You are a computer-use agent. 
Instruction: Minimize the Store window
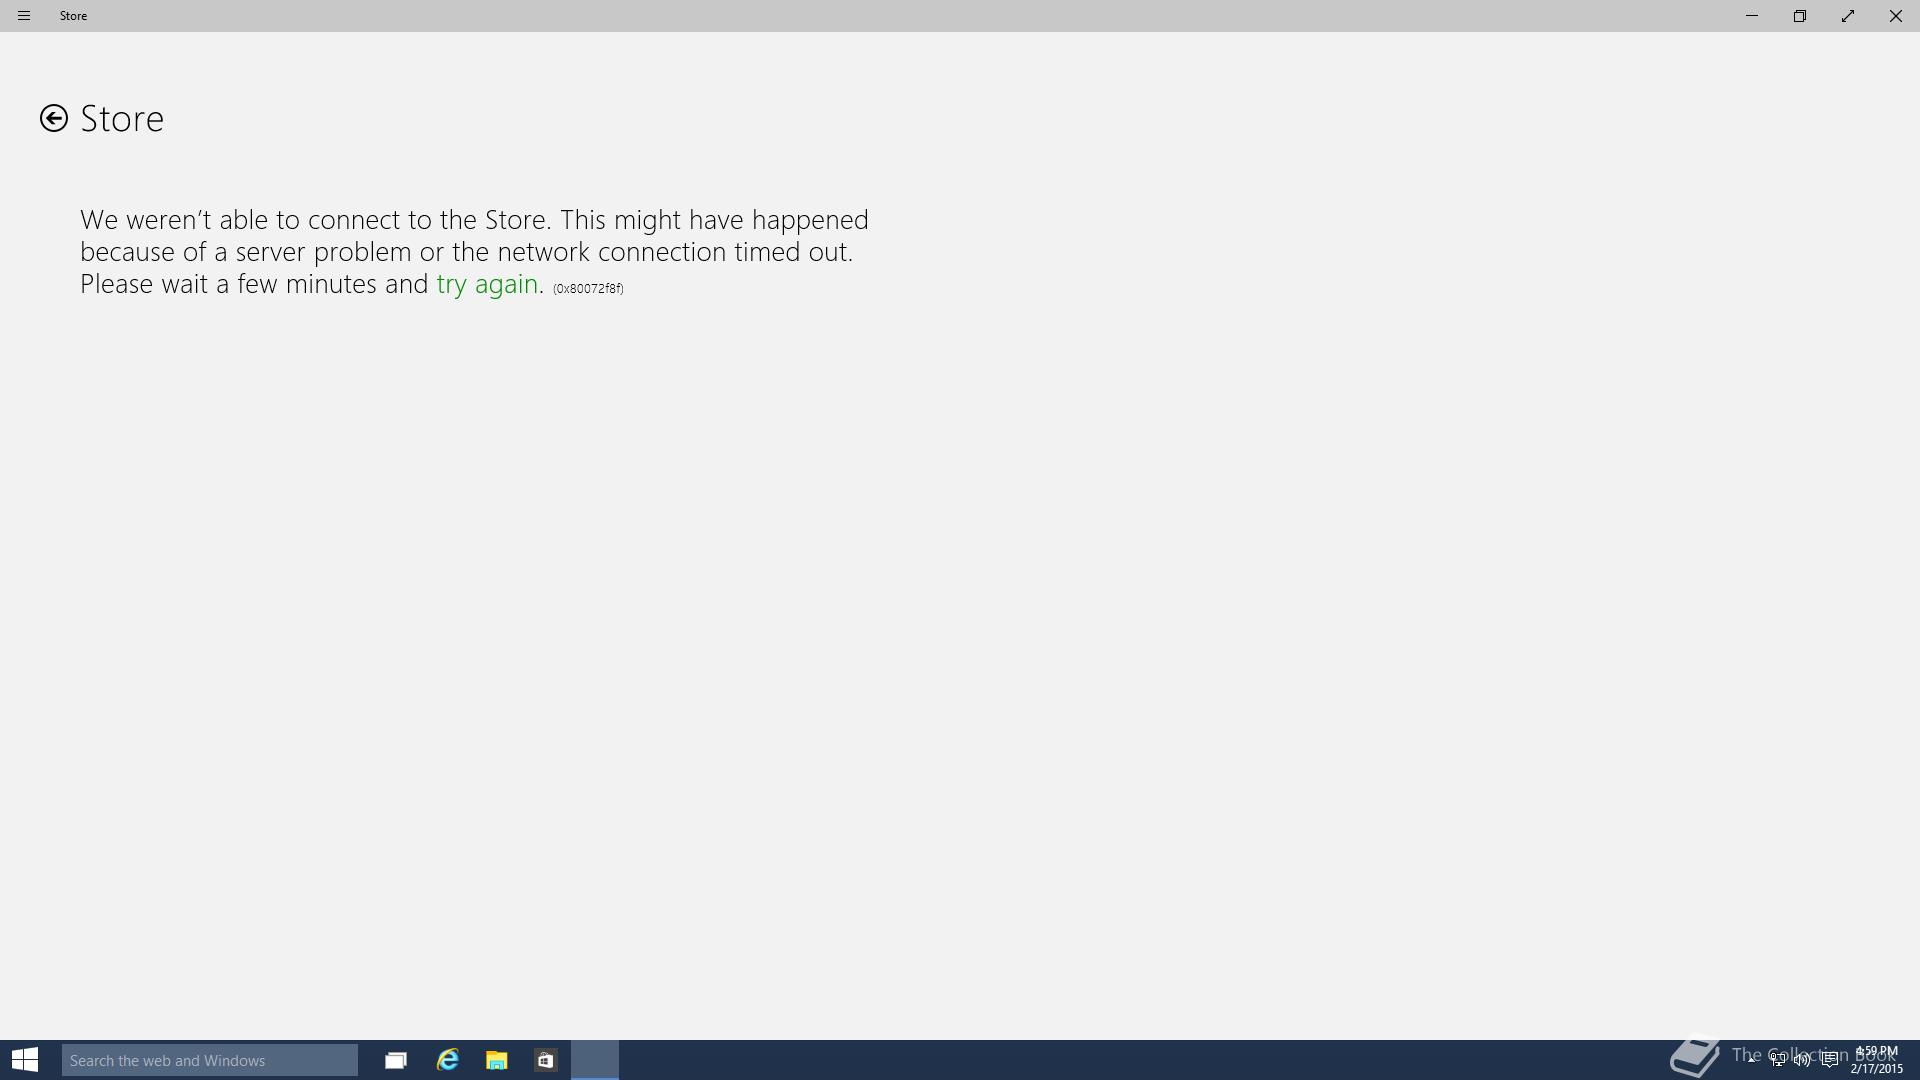tap(1752, 16)
